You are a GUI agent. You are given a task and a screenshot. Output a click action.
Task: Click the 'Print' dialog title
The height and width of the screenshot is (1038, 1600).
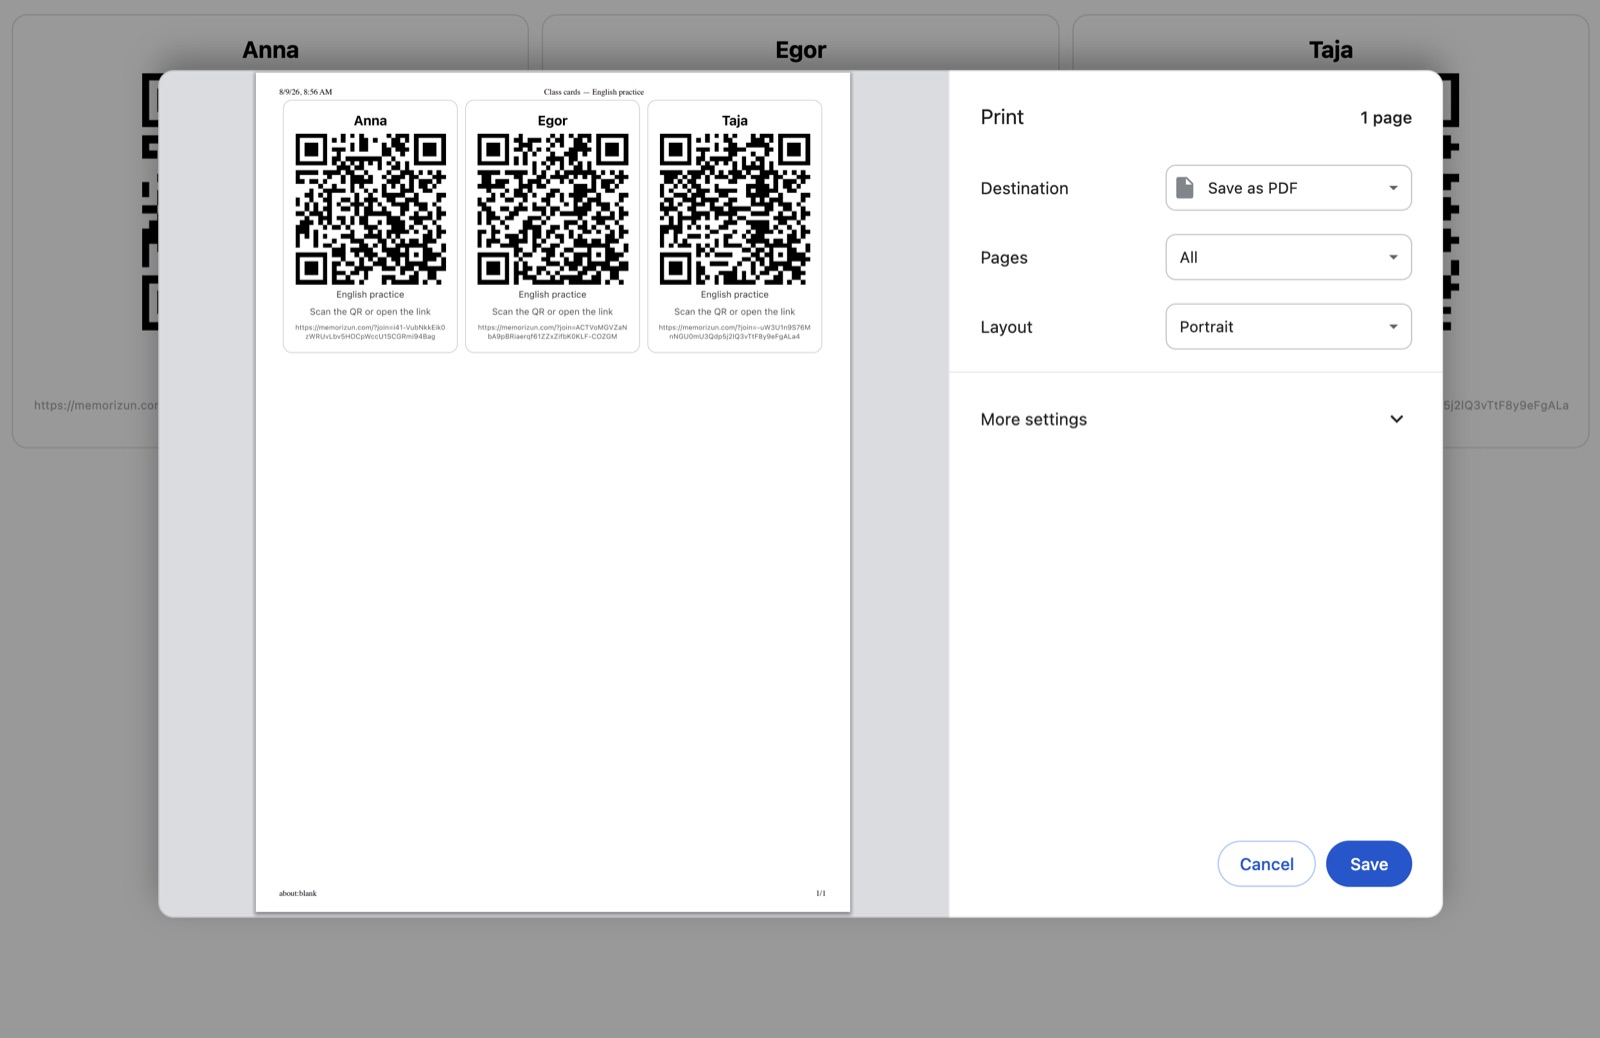pos(1002,117)
